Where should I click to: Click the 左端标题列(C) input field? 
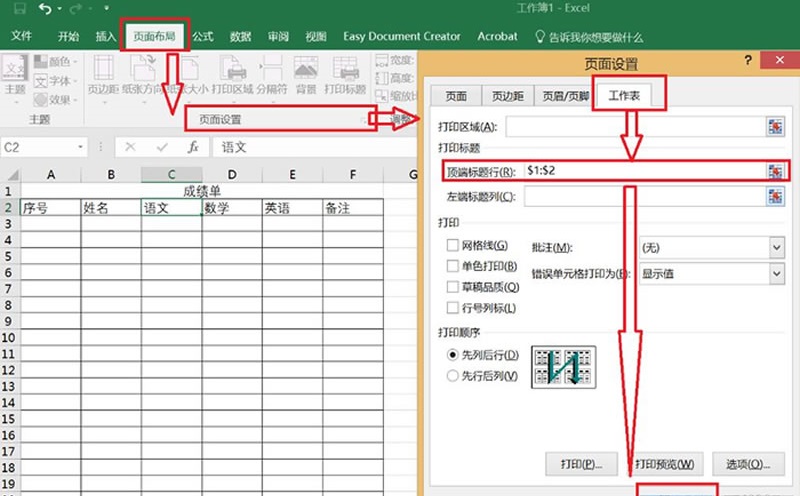pyautogui.click(x=645, y=196)
